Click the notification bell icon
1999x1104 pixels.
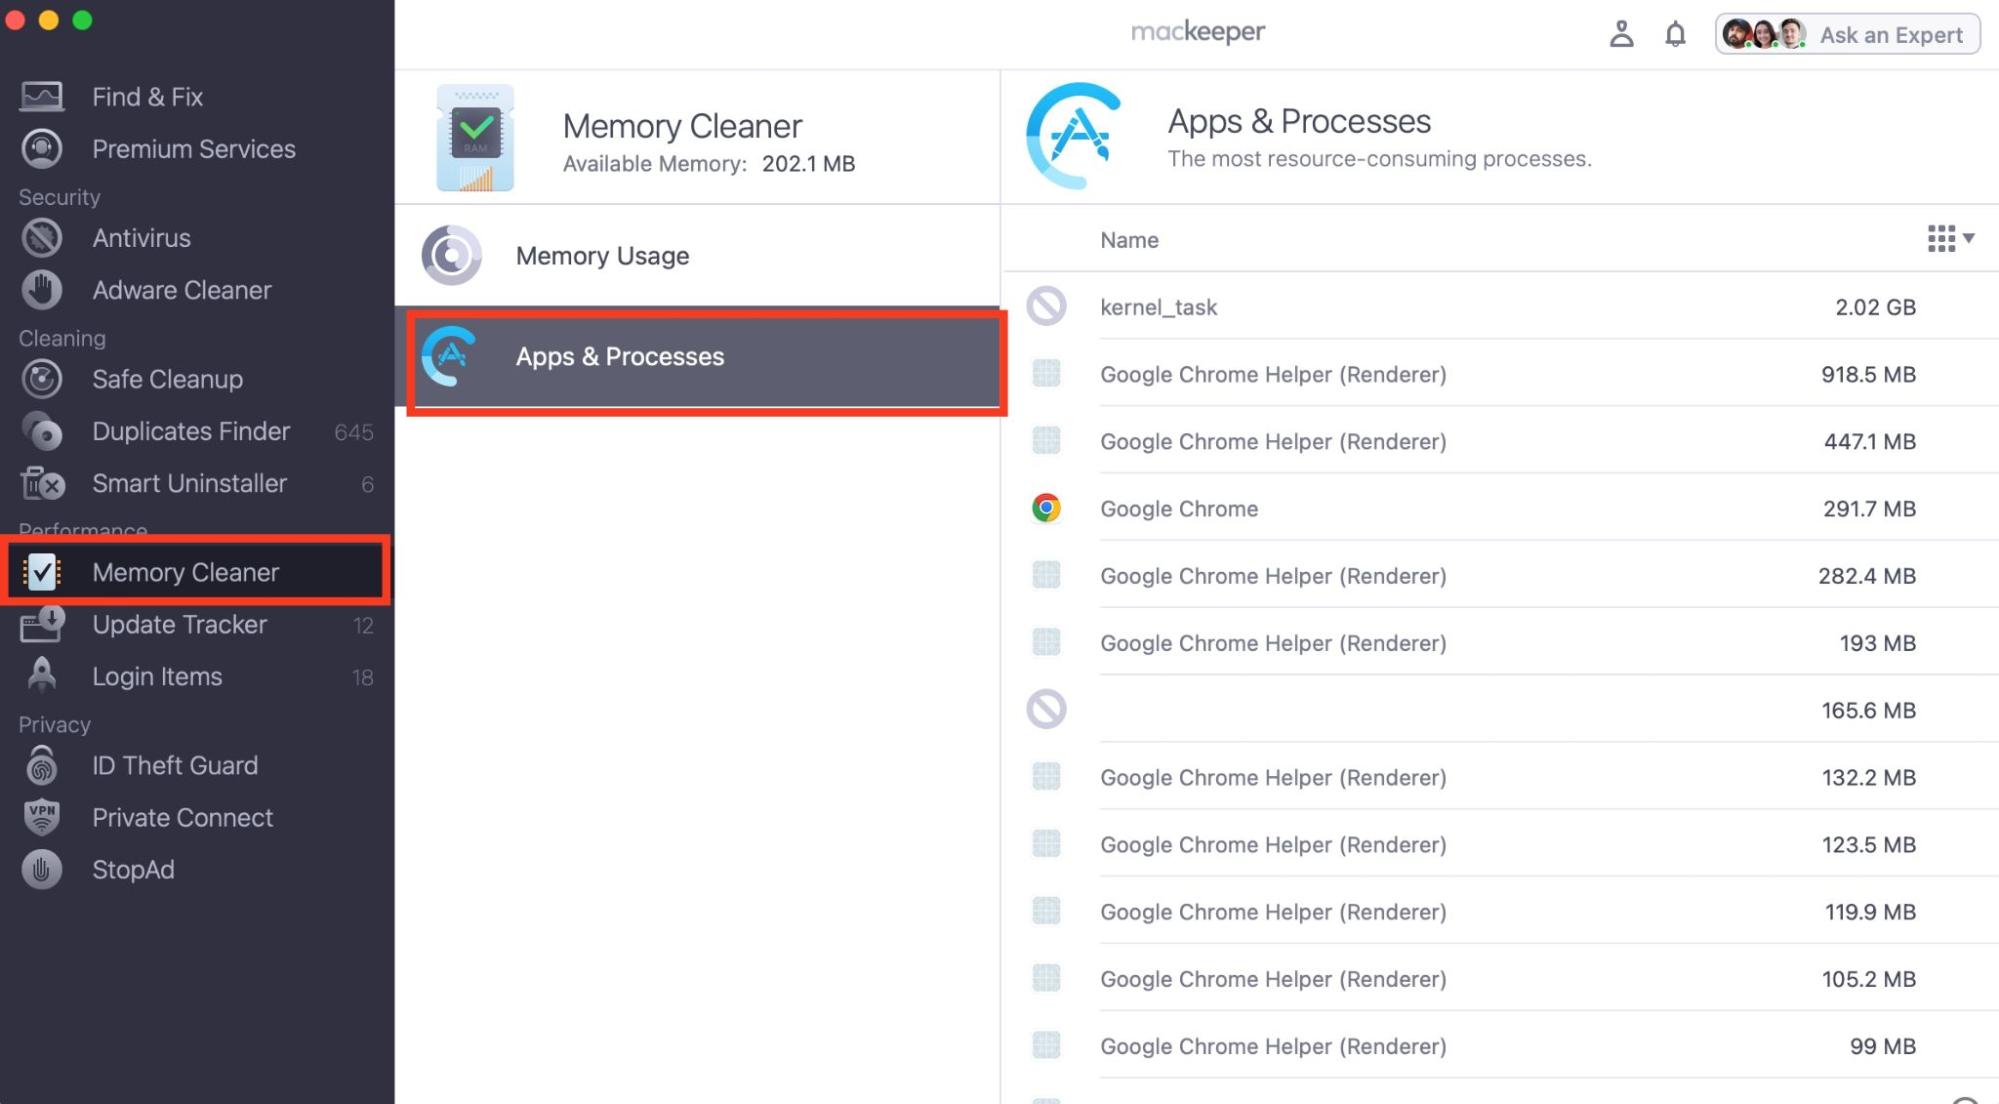[x=1675, y=33]
